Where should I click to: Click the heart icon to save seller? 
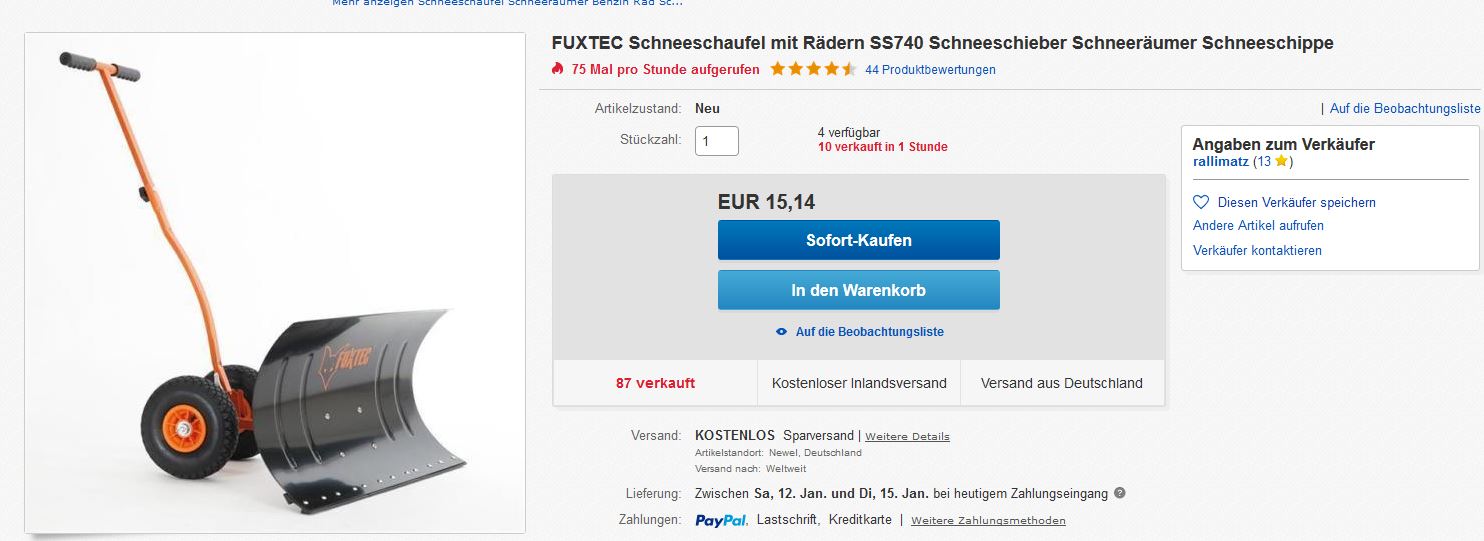[1202, 202]
